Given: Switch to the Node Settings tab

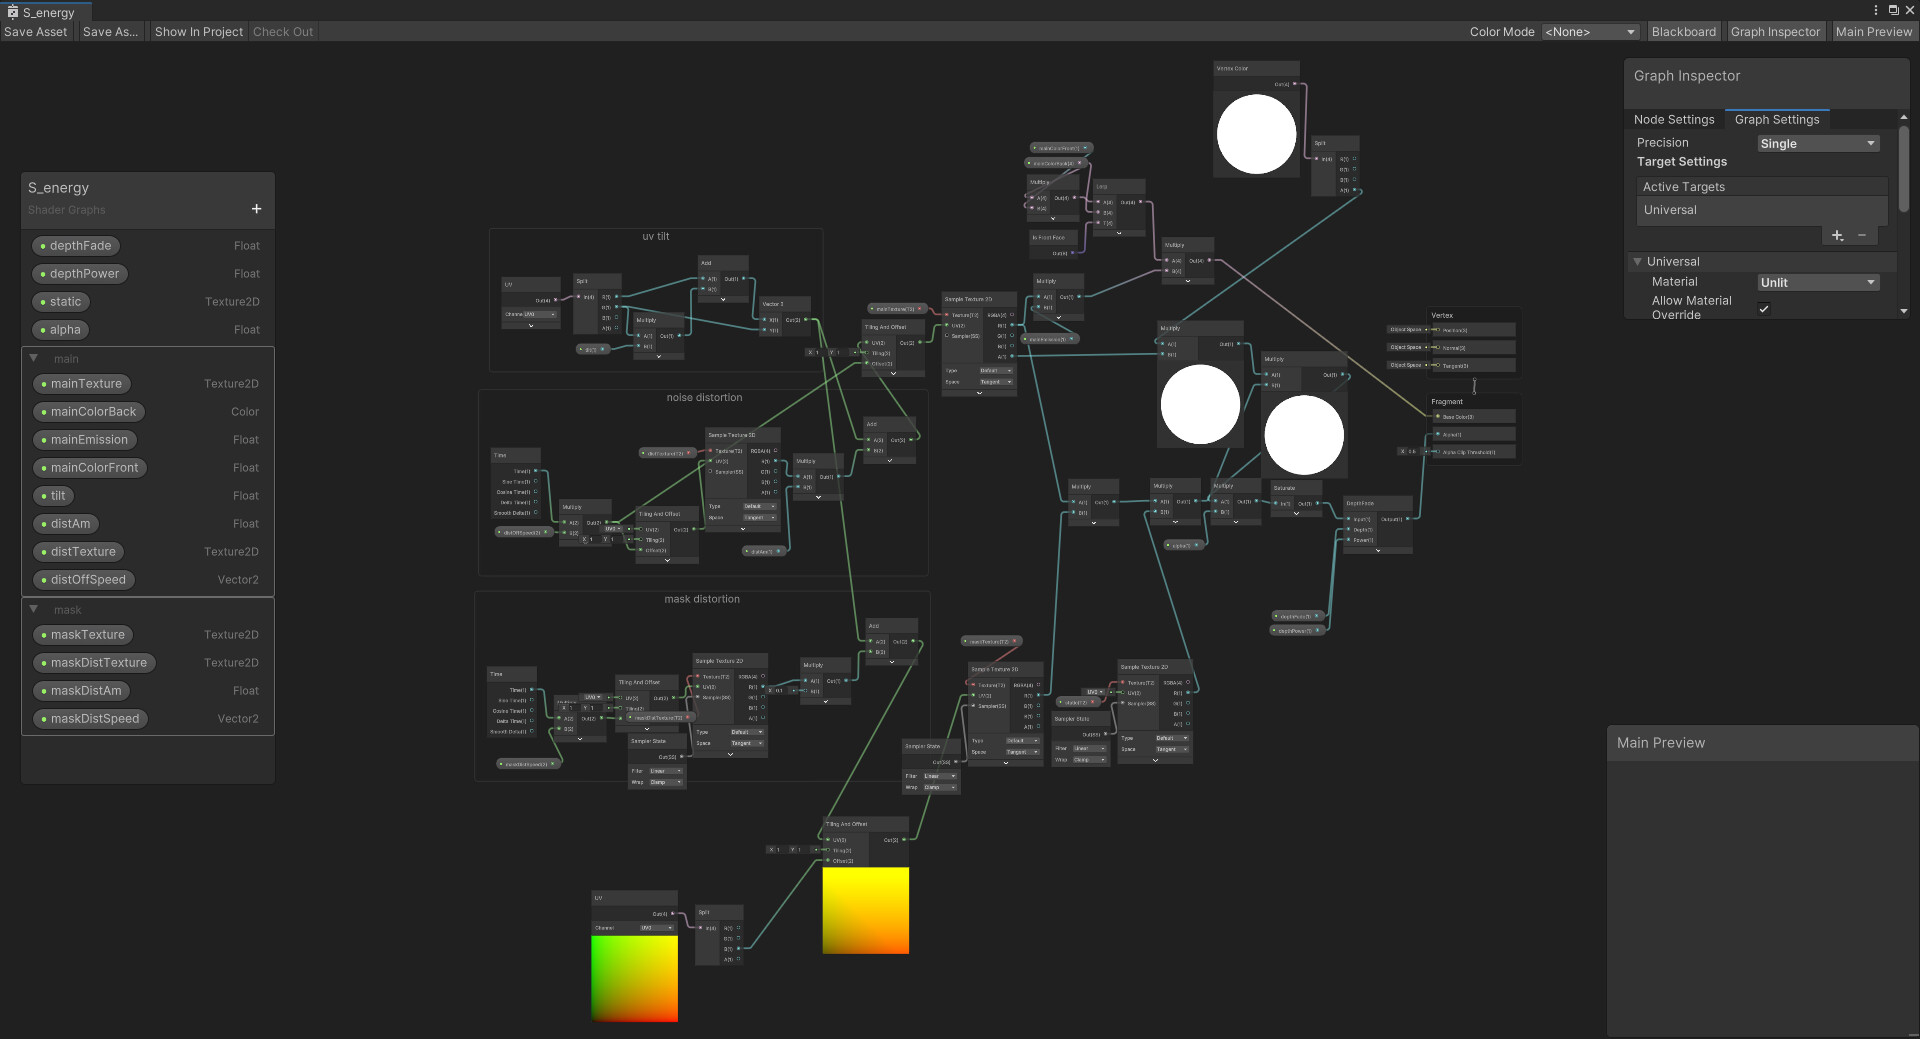Looking at the screenshot, I should 1674,120.
